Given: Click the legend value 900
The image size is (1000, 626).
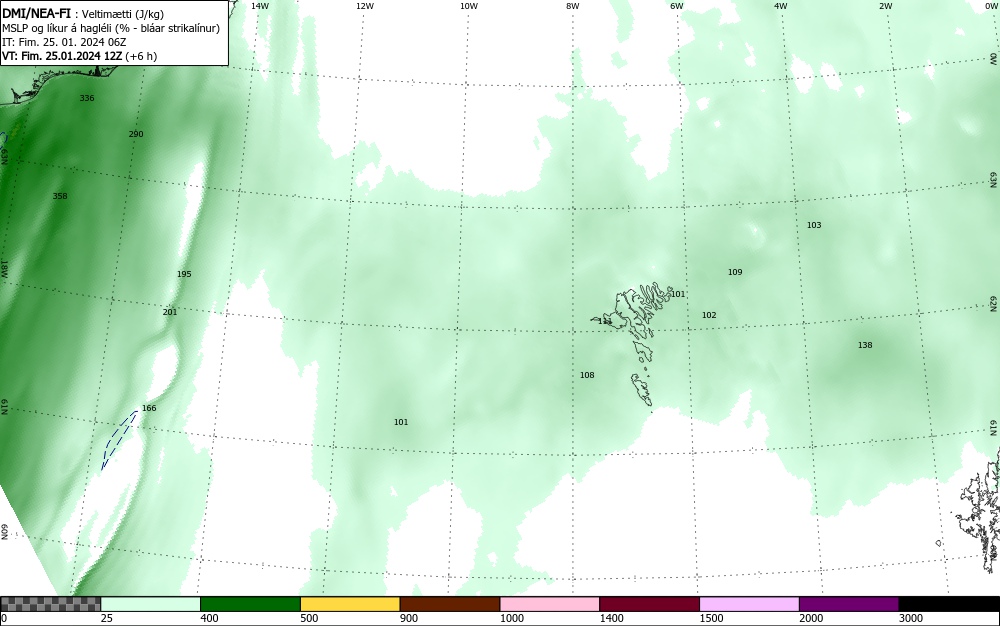Looking at the screenshot, I should [409, 618].
